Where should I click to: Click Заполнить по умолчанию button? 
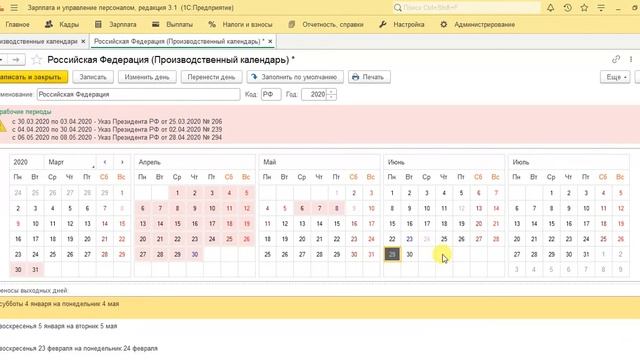(295, 77)
